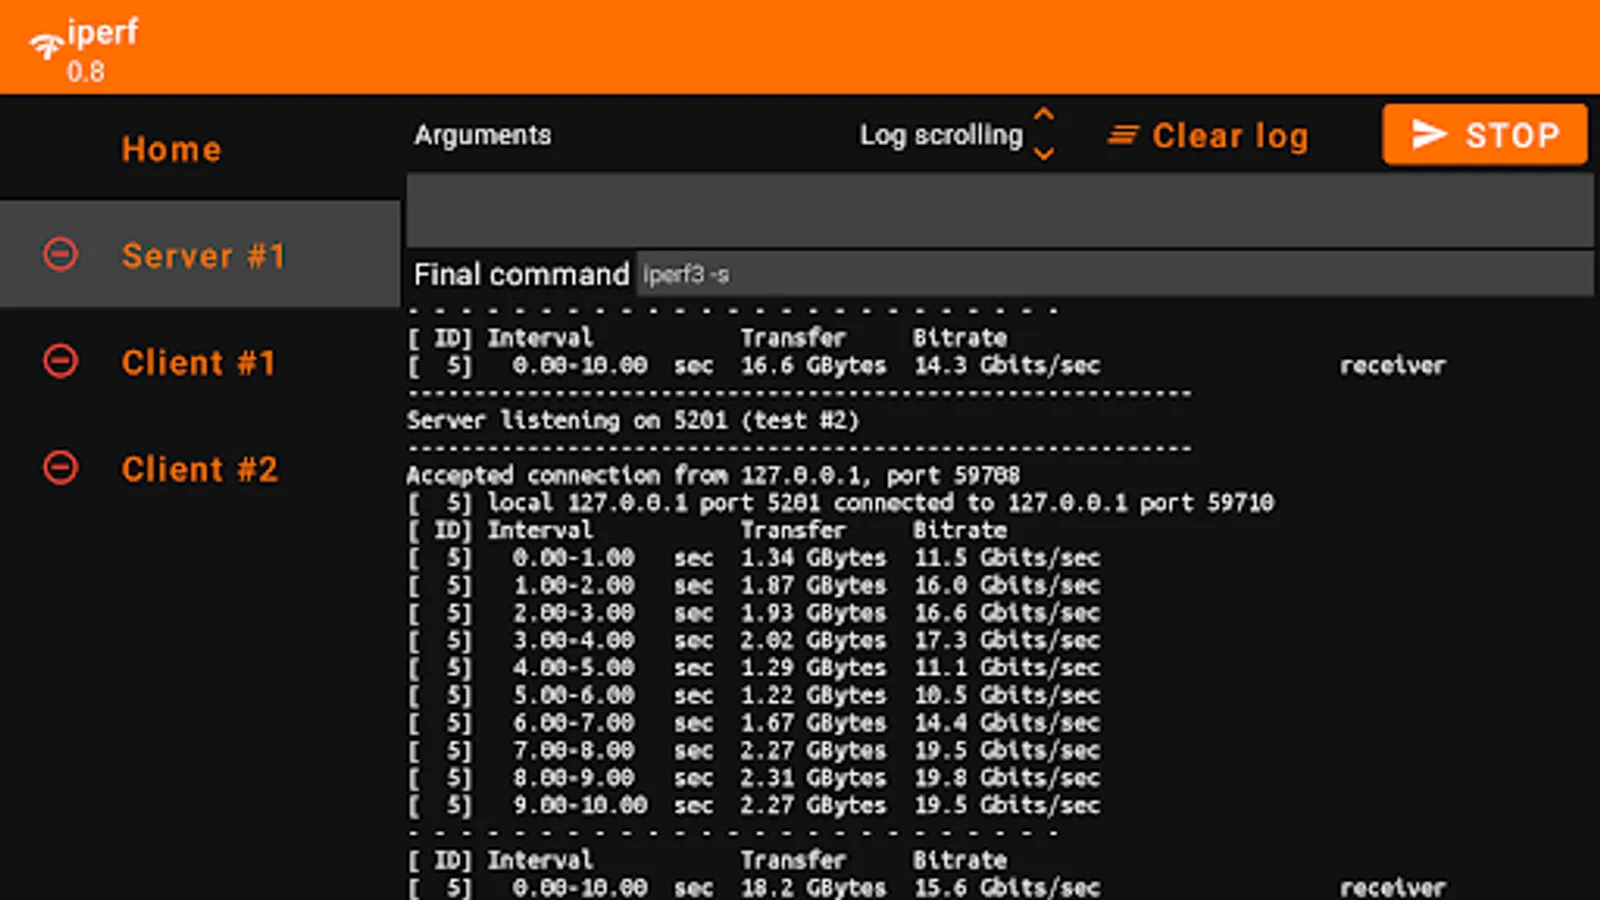The image size is (1600, 900).
Task: Click the 16.6 GBytes summary transfer value
Action: [x=813, y=365]
